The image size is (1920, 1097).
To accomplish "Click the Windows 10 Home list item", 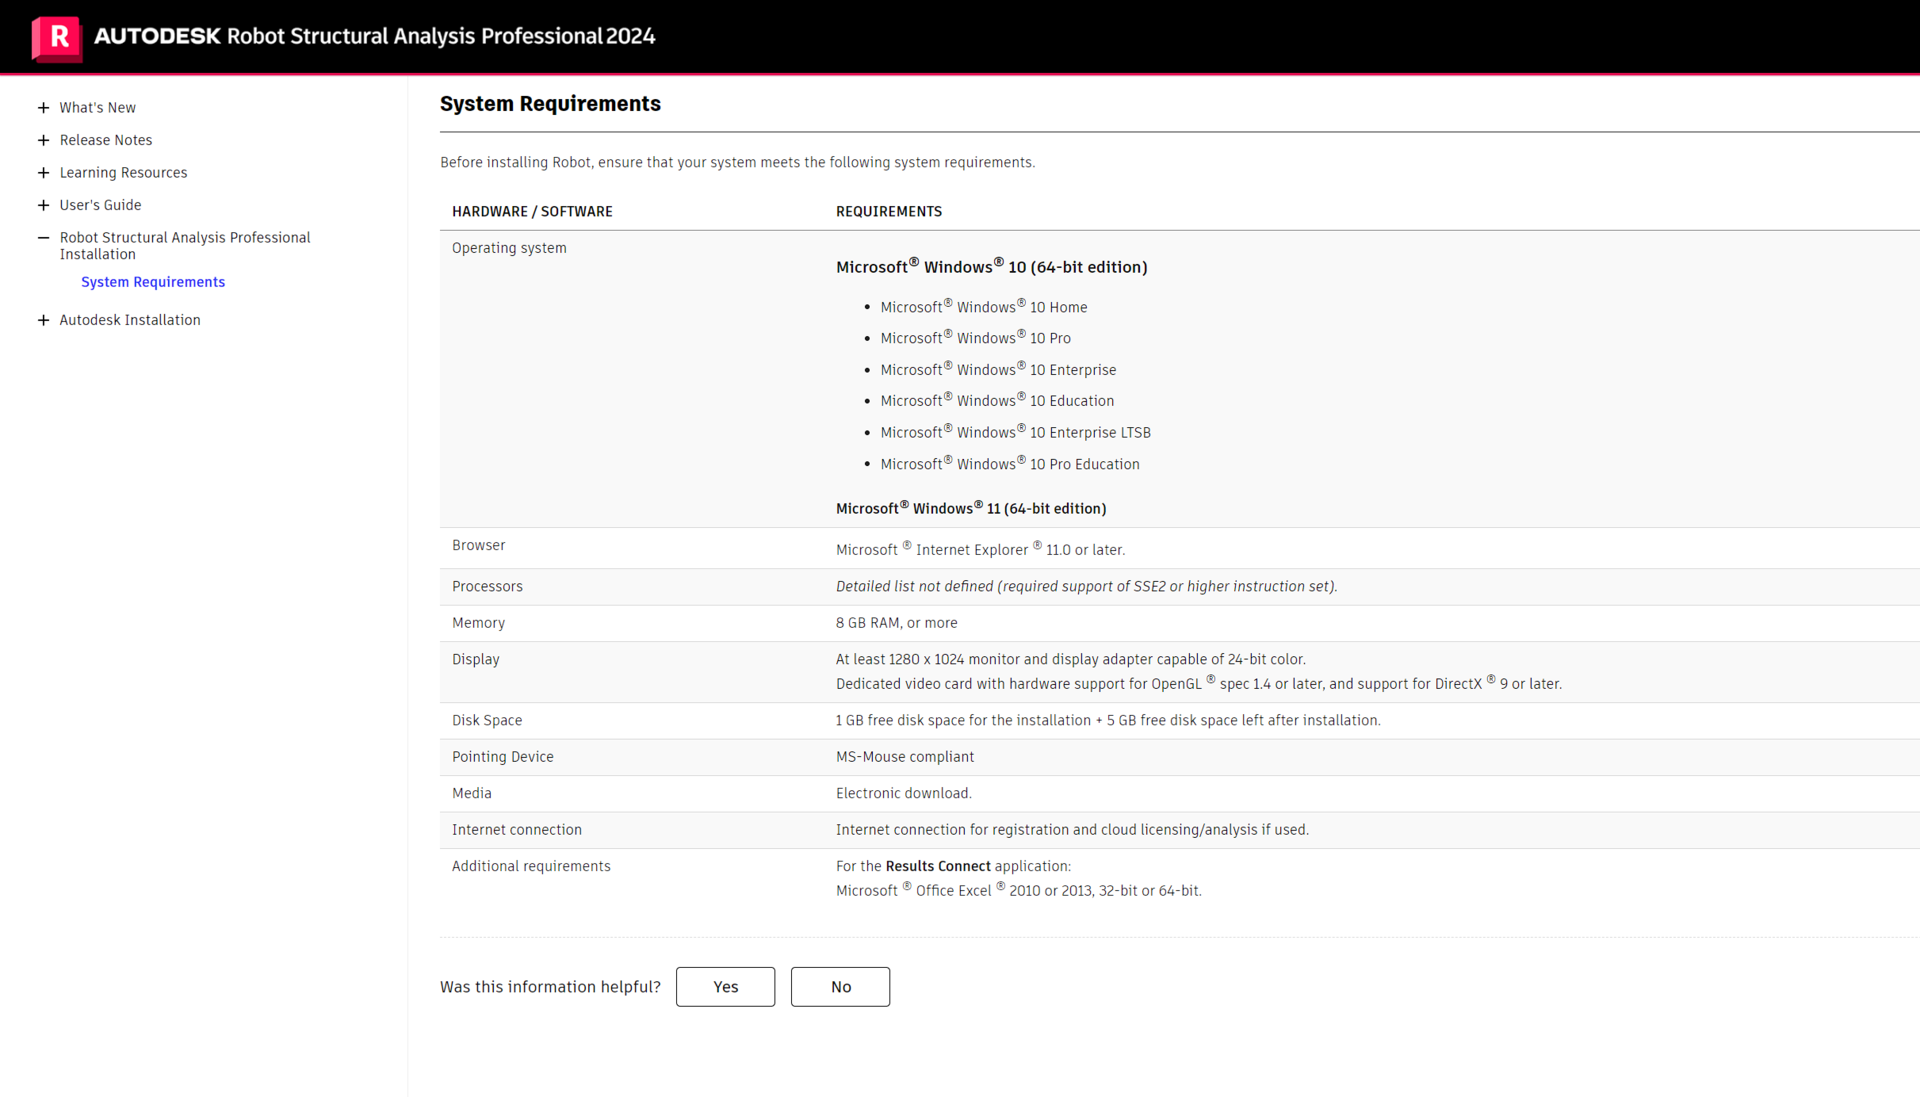I will click(984, 307).
